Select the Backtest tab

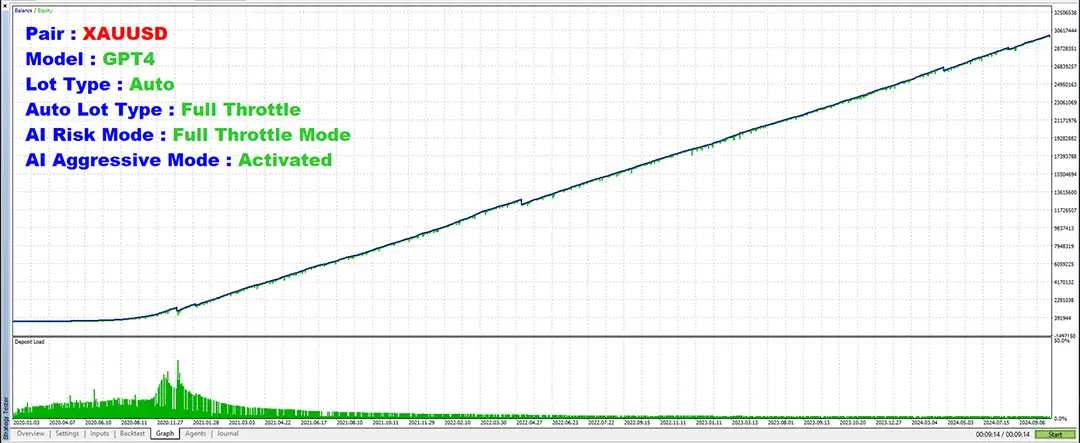(133, 434)
